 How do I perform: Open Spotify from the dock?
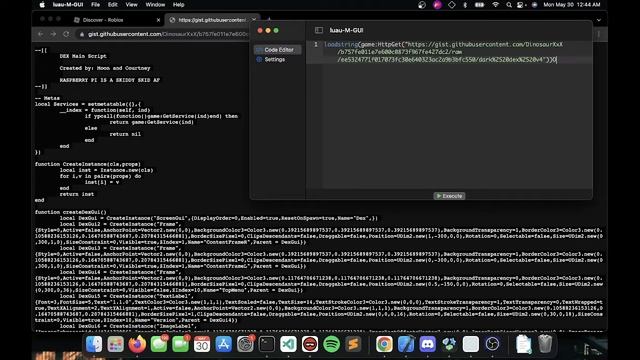(x=331, y=344)
